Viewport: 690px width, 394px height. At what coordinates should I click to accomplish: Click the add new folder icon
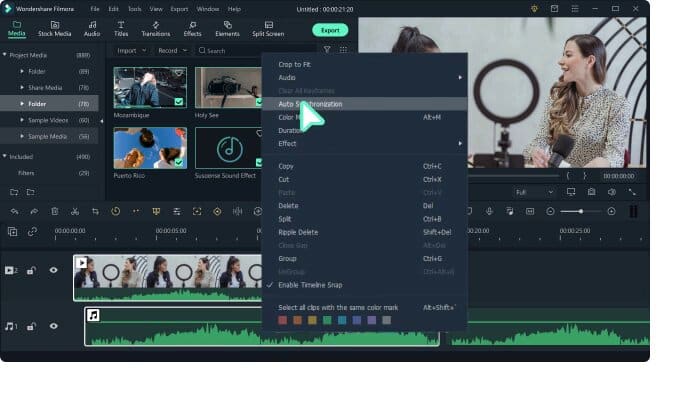(x=14, y=192)
